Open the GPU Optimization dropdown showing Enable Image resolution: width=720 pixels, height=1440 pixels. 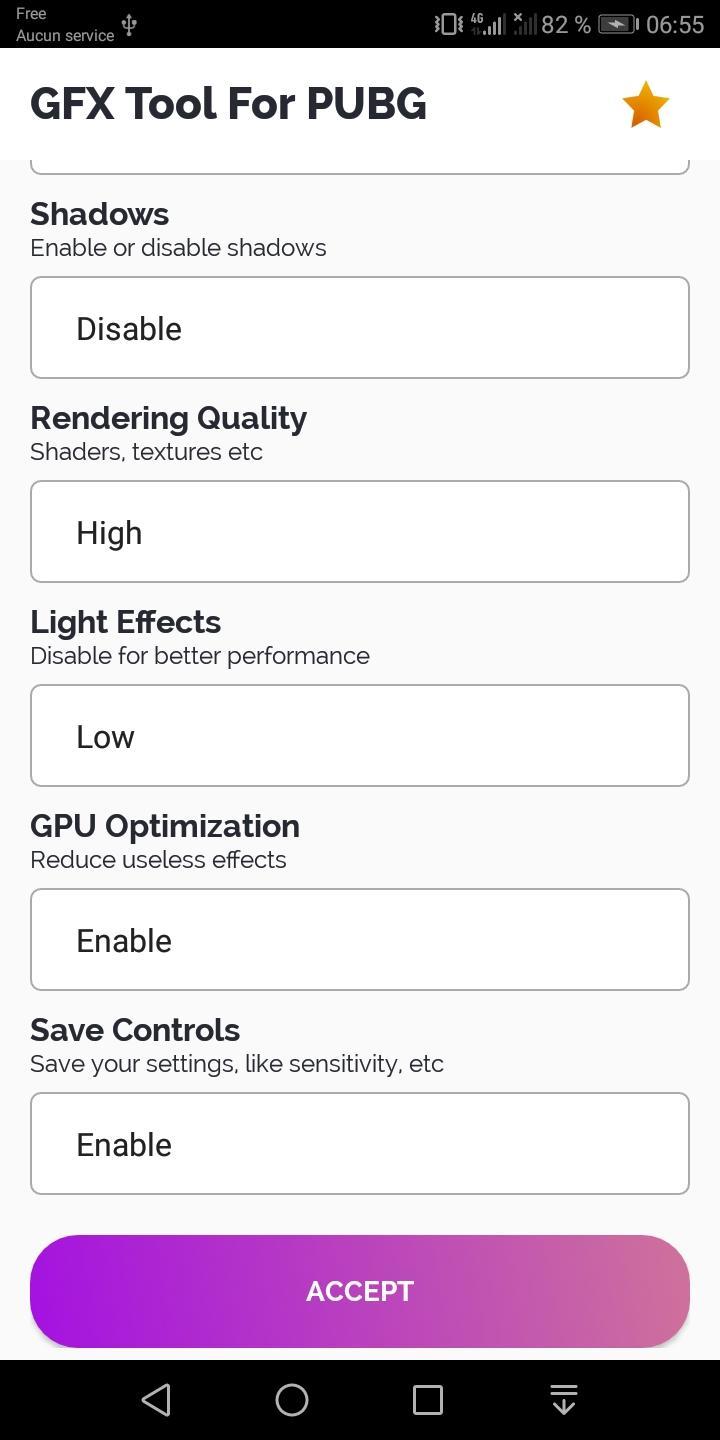click(x=360, y=940)
